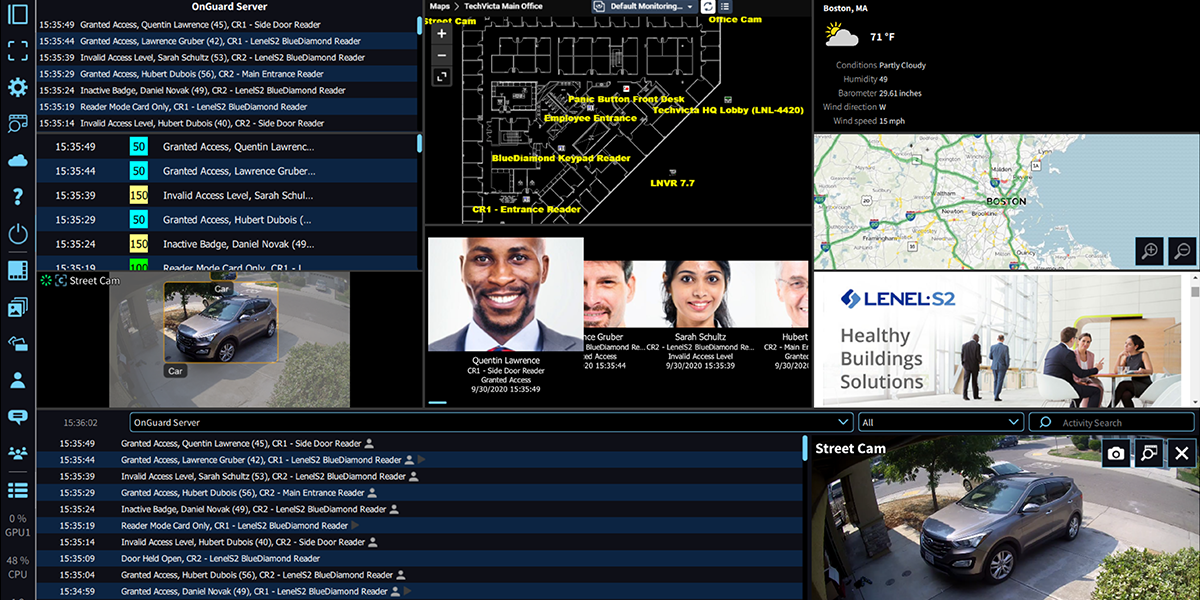Image resolution: width=1200 pixels, height=600 pixels.
Task: Click the people group icon in sidebar
Action: point(17,453)
